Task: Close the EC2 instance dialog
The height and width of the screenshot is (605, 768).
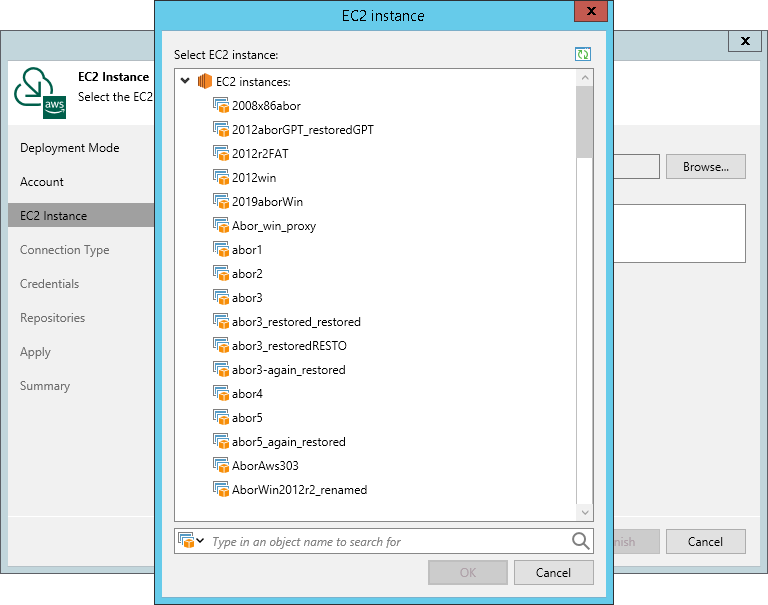Action: (591, 11)
